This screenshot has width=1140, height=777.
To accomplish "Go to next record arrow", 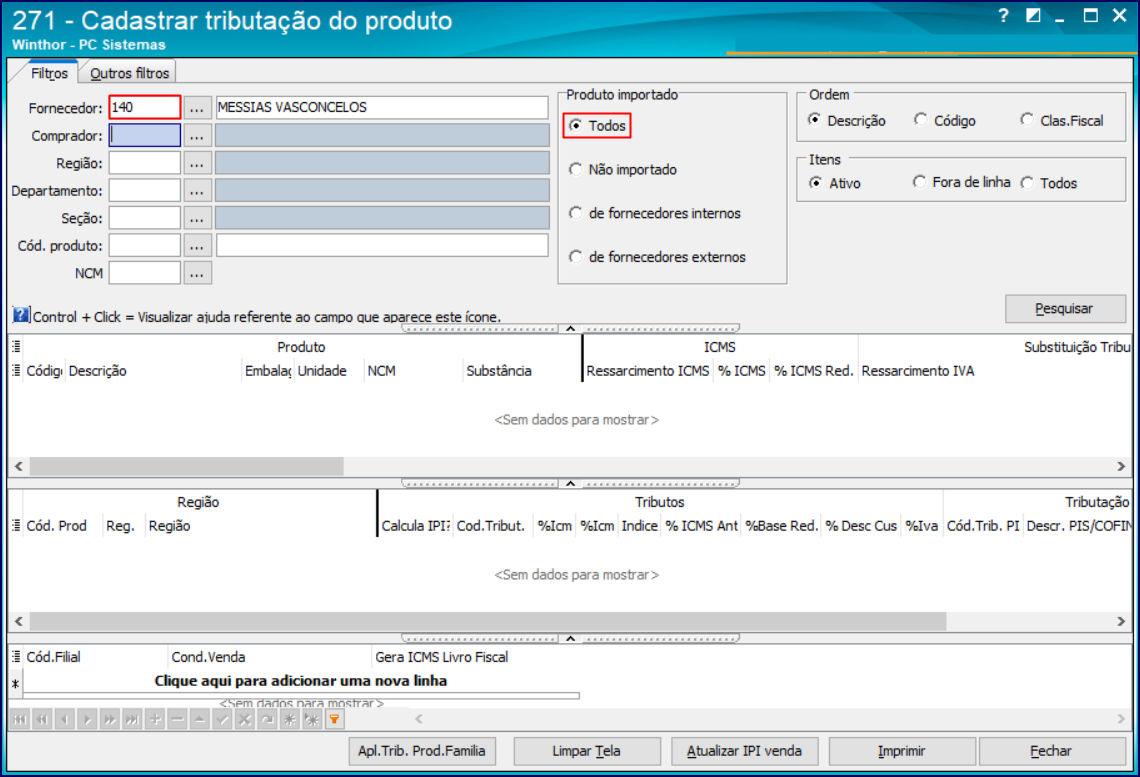I will click(87, 720).
